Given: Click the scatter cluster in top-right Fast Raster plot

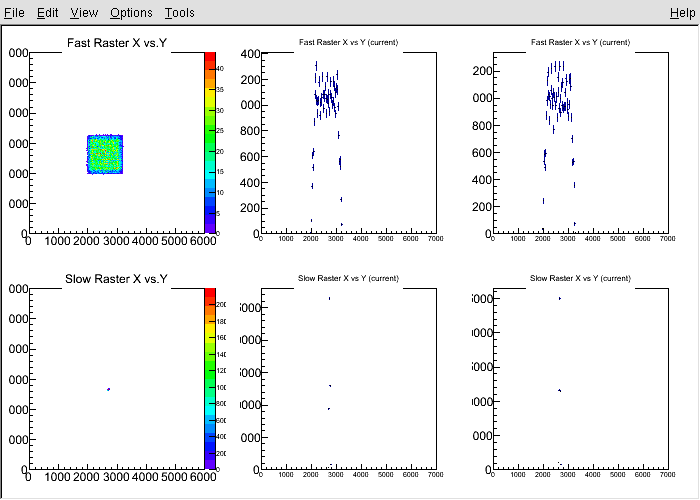Looking at the screenshot, I should coord(559,95).
